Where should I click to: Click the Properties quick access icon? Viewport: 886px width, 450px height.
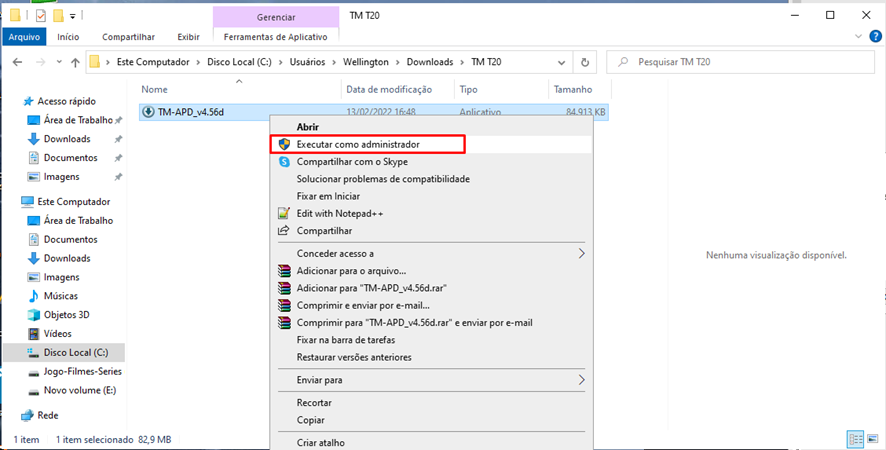[41, 15]
